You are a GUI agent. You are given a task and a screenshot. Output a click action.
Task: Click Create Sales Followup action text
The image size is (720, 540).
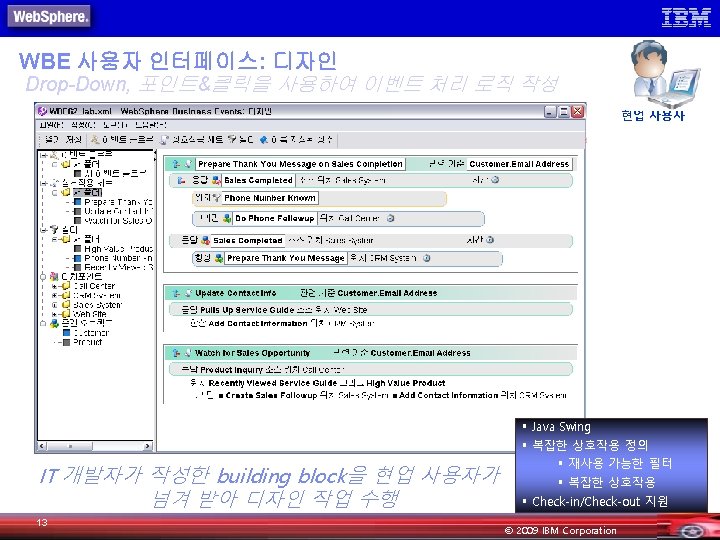tap(271, 395)
